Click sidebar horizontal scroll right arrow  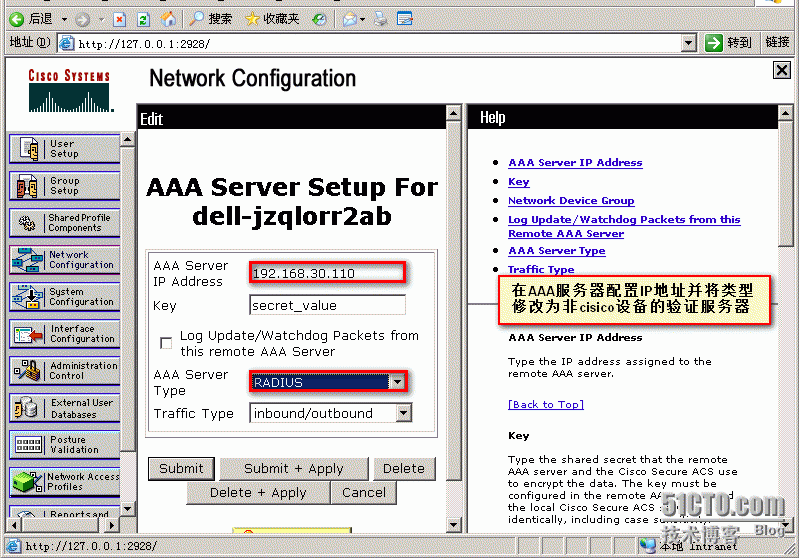click(112, 524)
